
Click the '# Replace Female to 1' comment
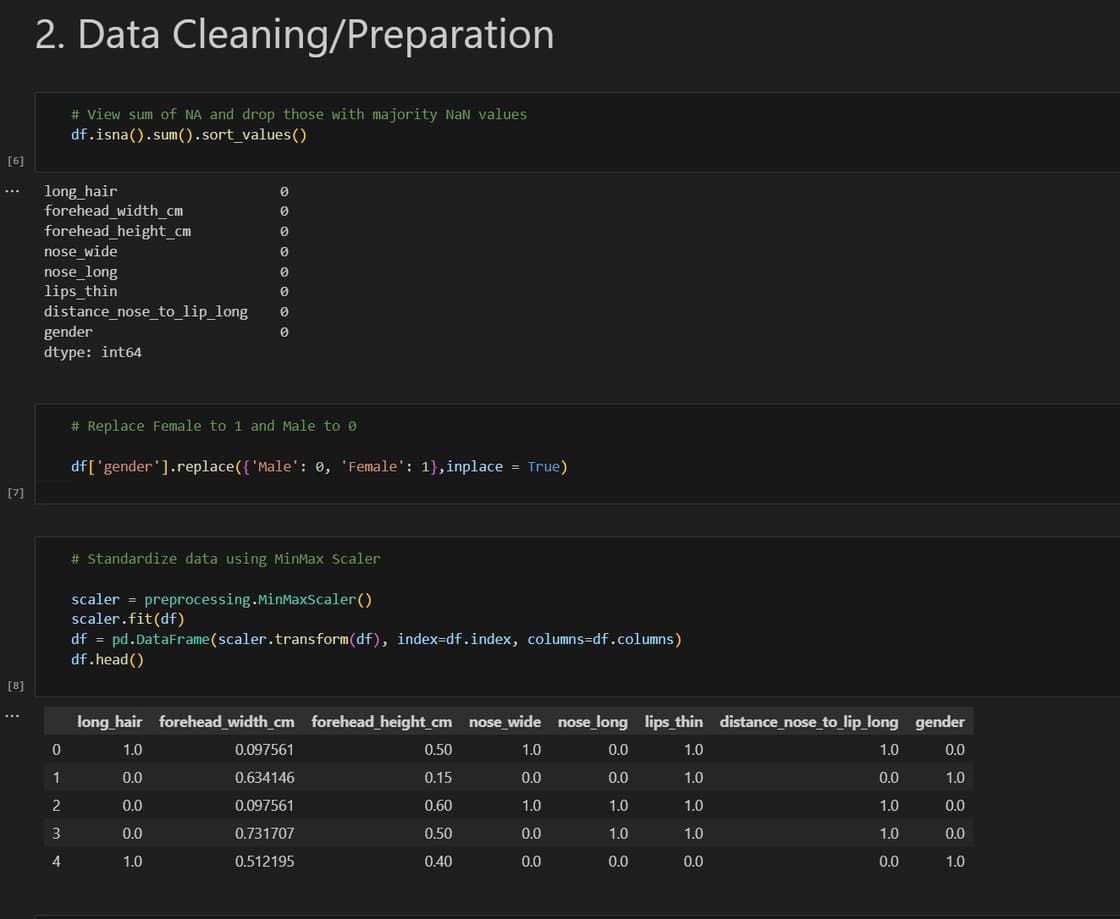coord(214,426)
